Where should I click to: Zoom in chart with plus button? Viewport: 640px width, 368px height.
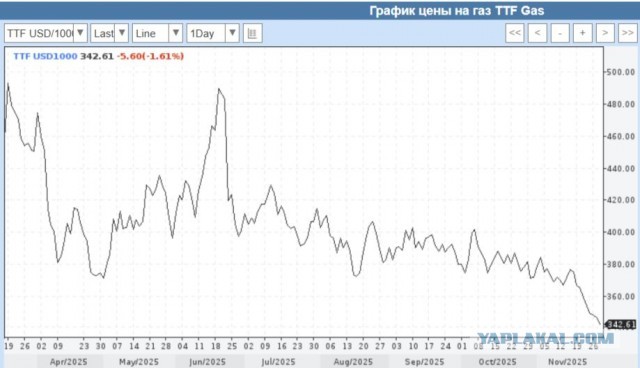(582, 33)
